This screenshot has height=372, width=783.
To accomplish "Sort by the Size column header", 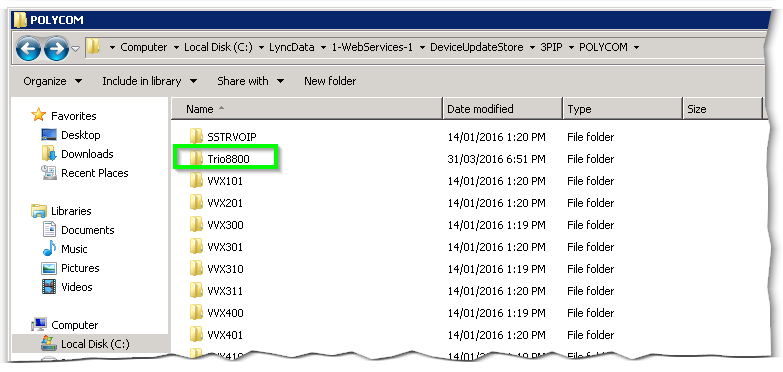I will coord(722,109).
